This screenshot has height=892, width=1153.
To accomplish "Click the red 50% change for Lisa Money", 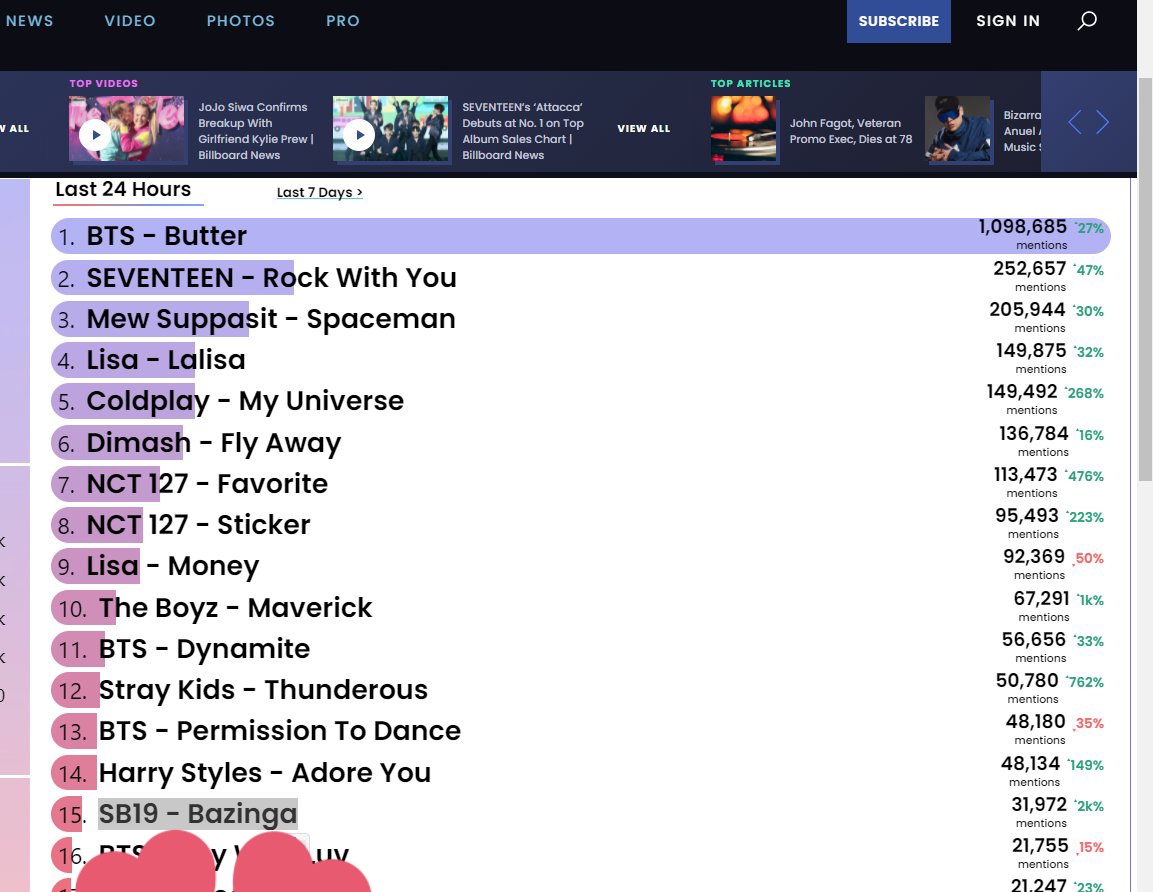I will 1089,559.
